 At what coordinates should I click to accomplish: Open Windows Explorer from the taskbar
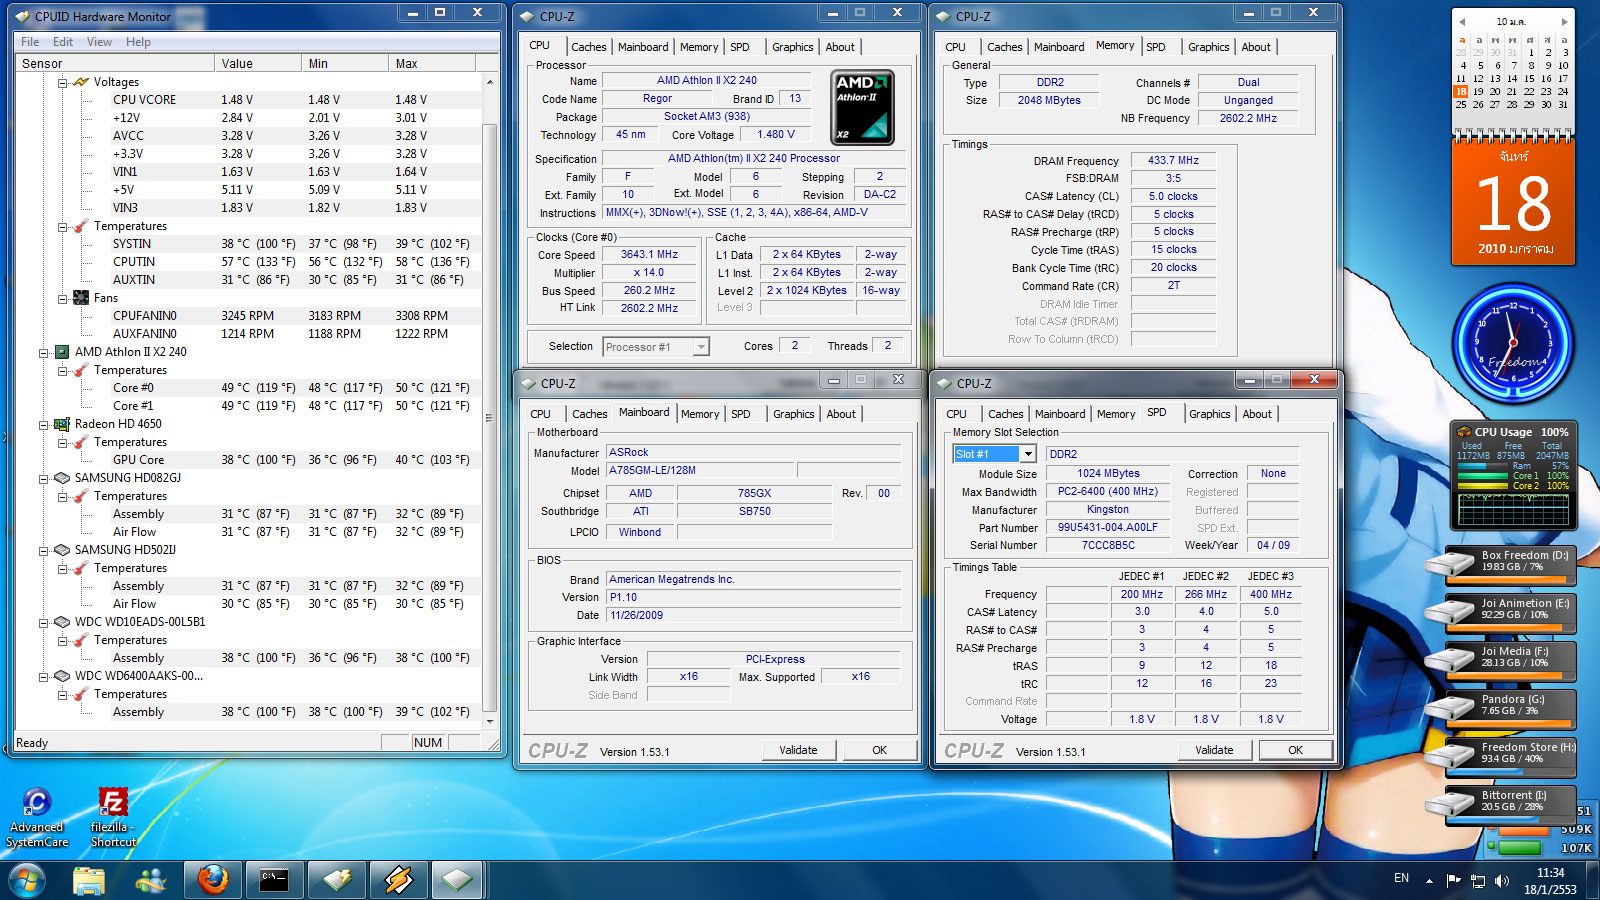tap(89, 880)
